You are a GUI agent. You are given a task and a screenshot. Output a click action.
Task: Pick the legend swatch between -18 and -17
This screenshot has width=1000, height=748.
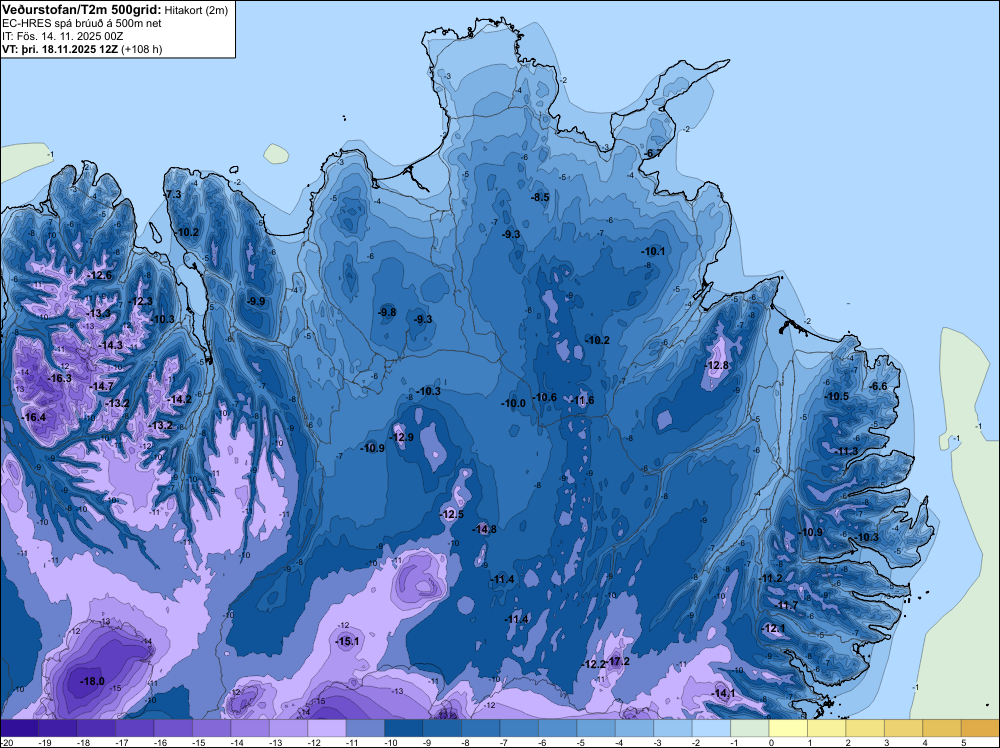(x=96, y=728)
